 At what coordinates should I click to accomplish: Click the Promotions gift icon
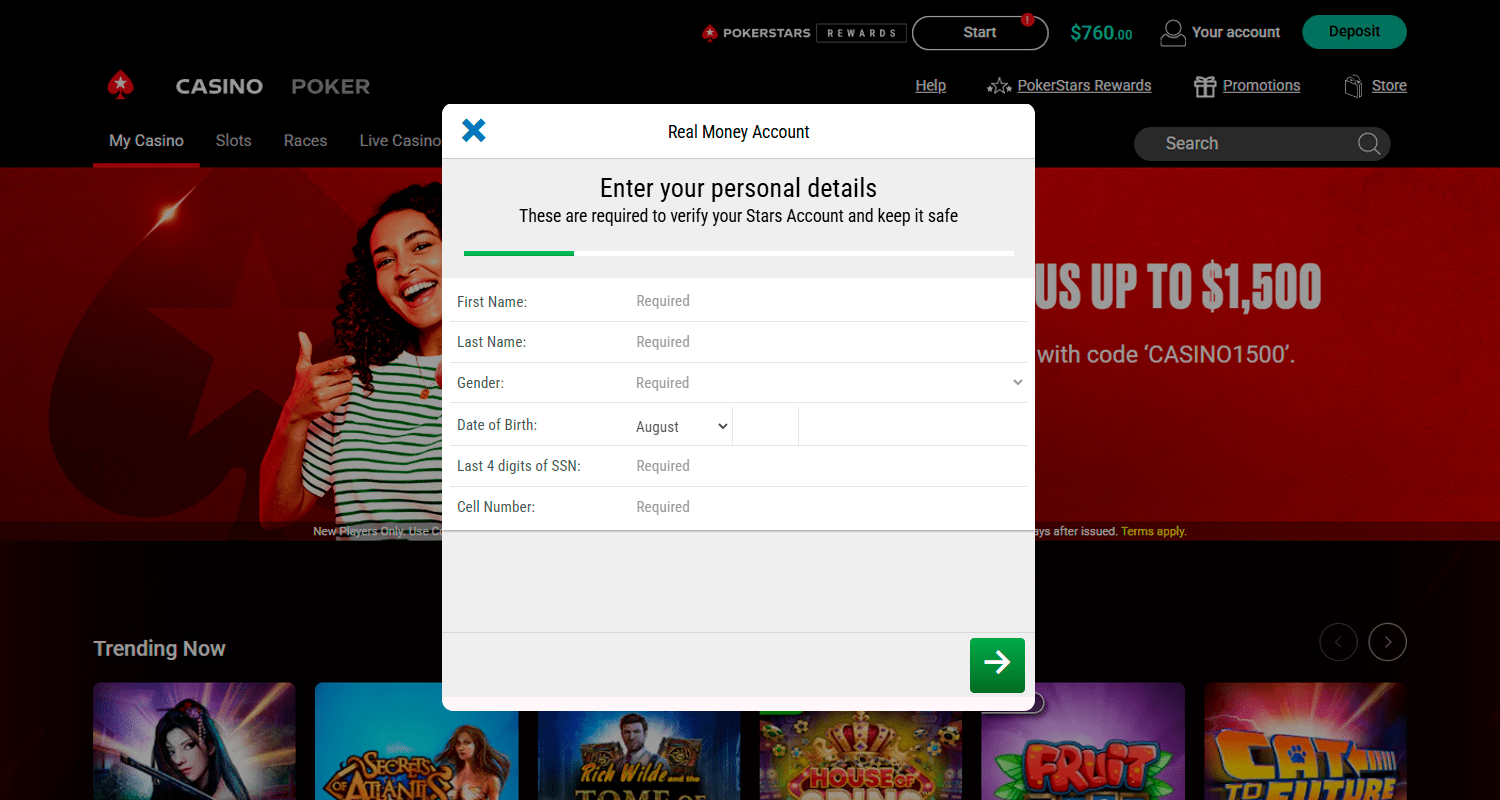[1205, 86]
